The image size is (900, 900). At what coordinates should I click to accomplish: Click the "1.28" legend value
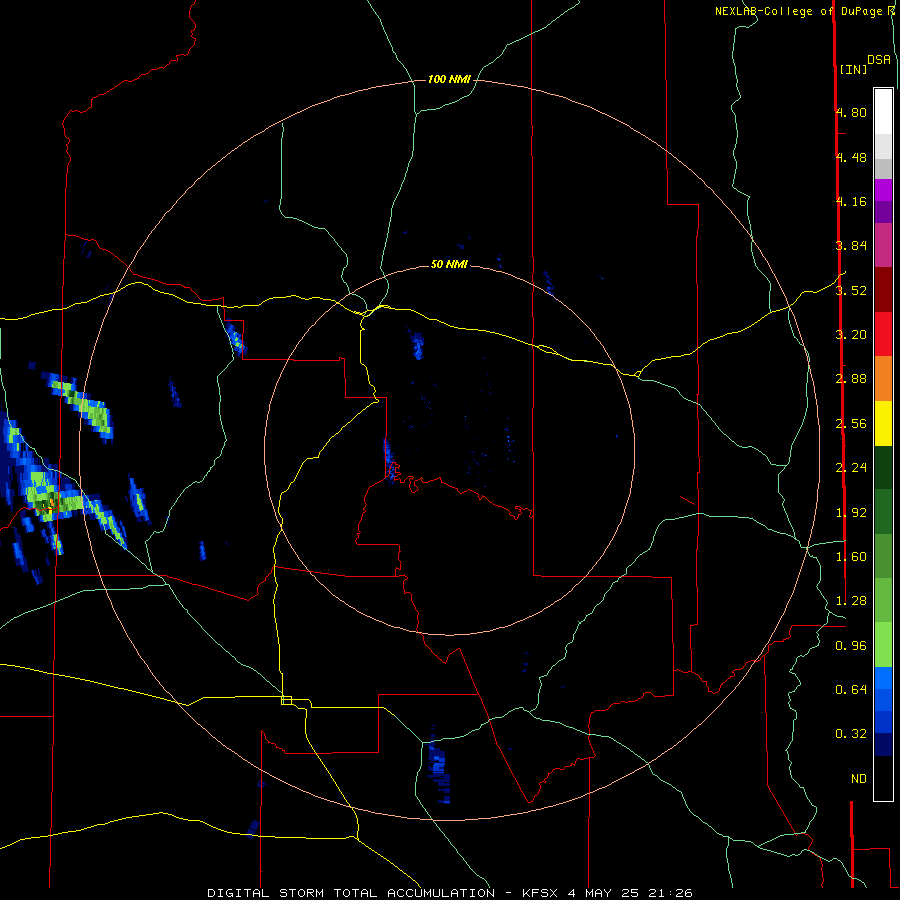(851, 601)
